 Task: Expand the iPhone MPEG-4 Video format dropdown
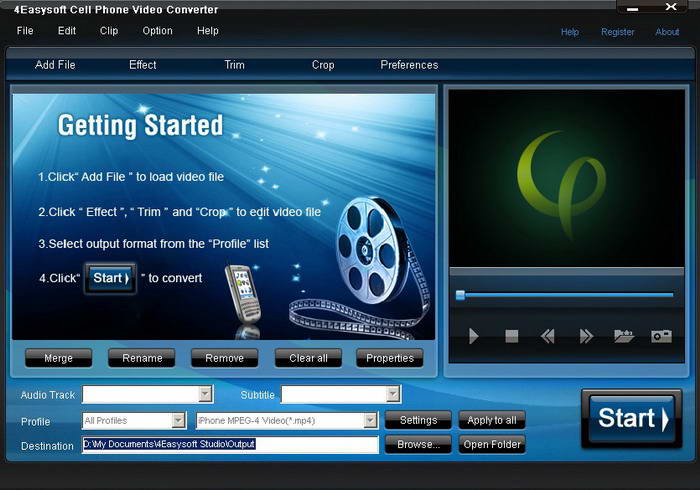(x=370, y=420)
